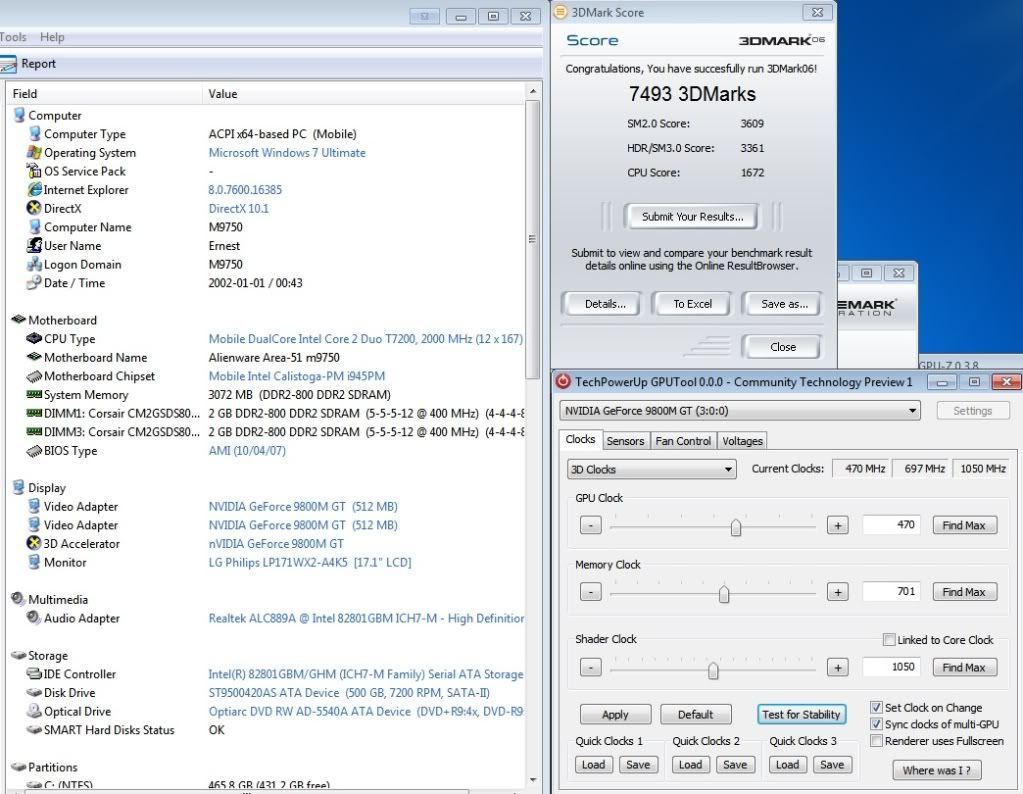Click the Where was I ? button
Image resolution: width=1023 pixels, height=794 pixels.
pyautogui.click(x=936, y=771)
